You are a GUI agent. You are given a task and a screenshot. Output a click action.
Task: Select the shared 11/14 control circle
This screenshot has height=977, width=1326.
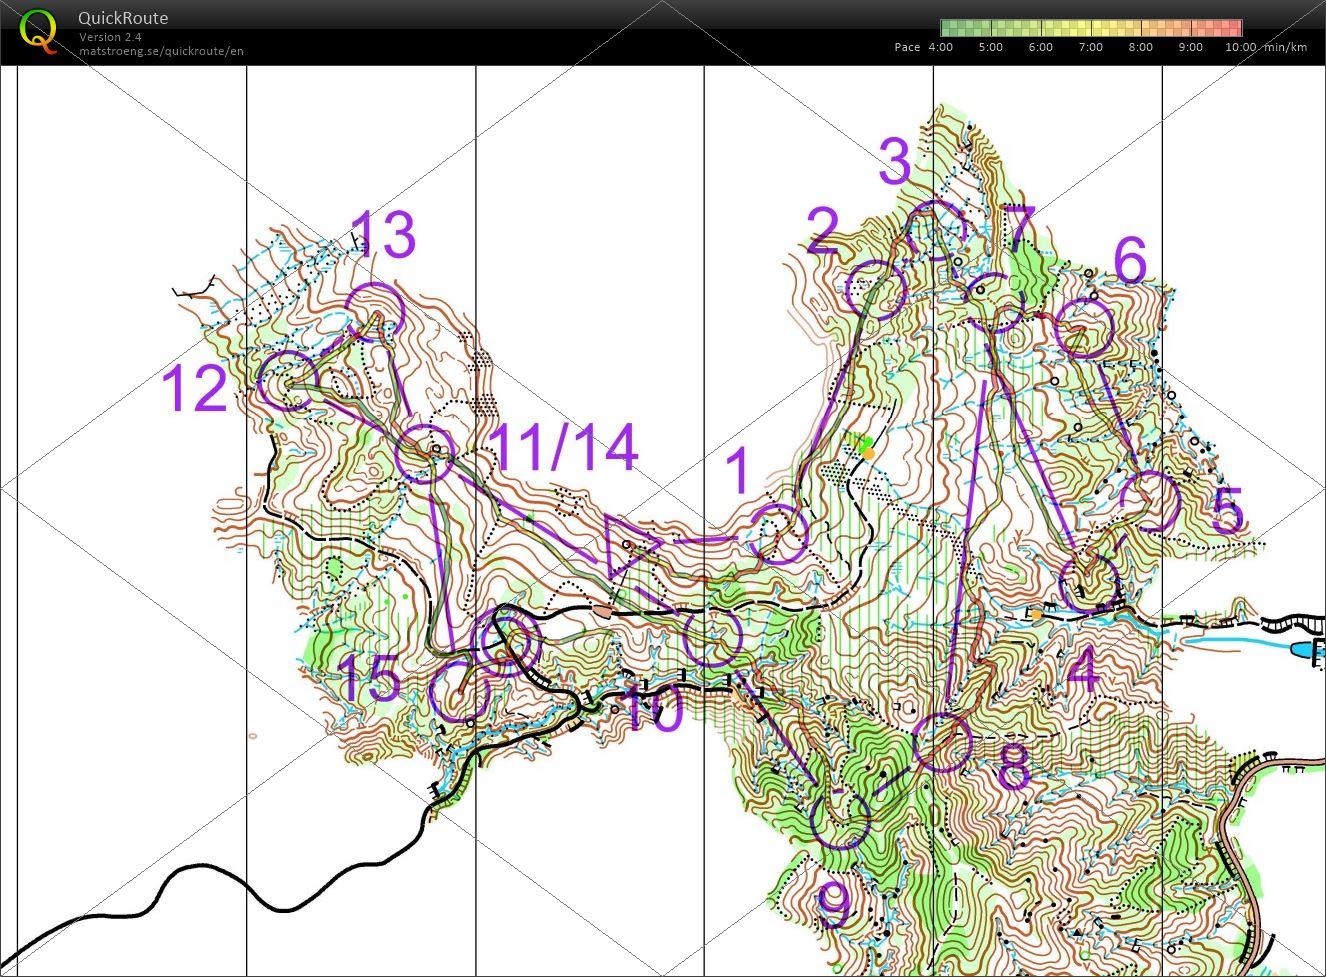pos(425,453)
